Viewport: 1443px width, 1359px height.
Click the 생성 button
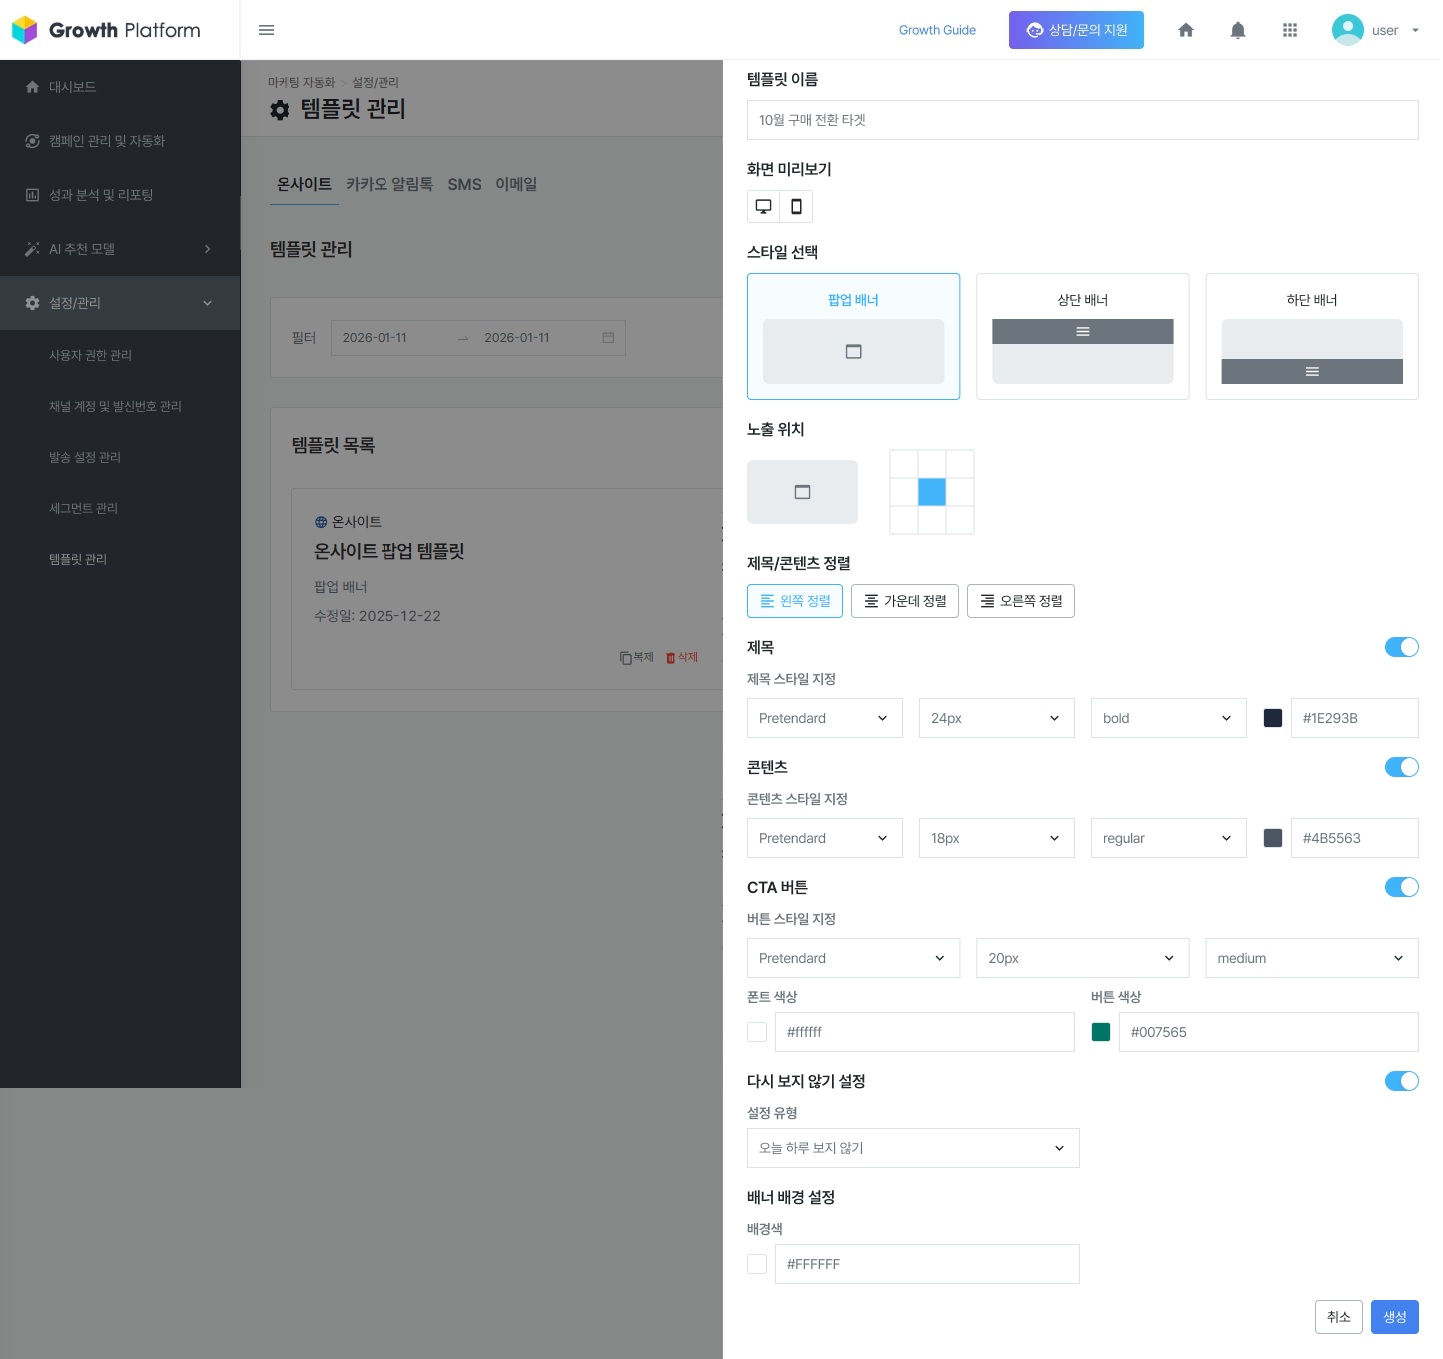(1394, 1317)
